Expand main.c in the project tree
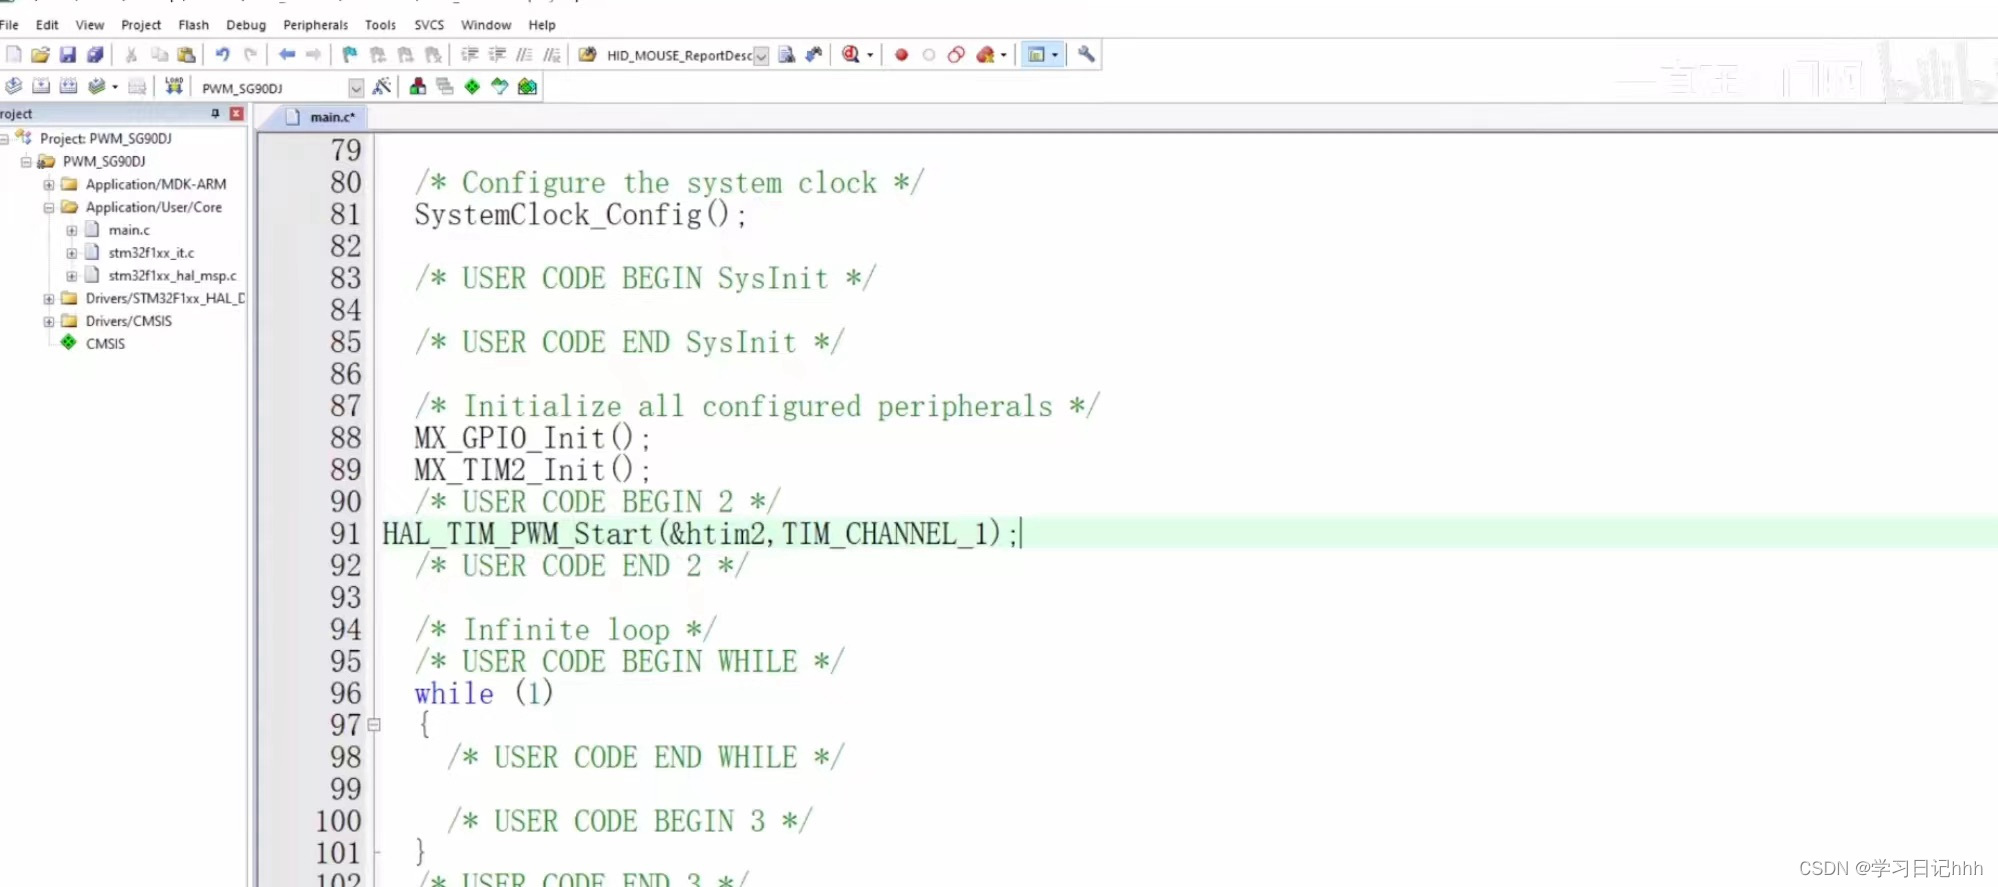1998x887 pixels. click(71, 231)
